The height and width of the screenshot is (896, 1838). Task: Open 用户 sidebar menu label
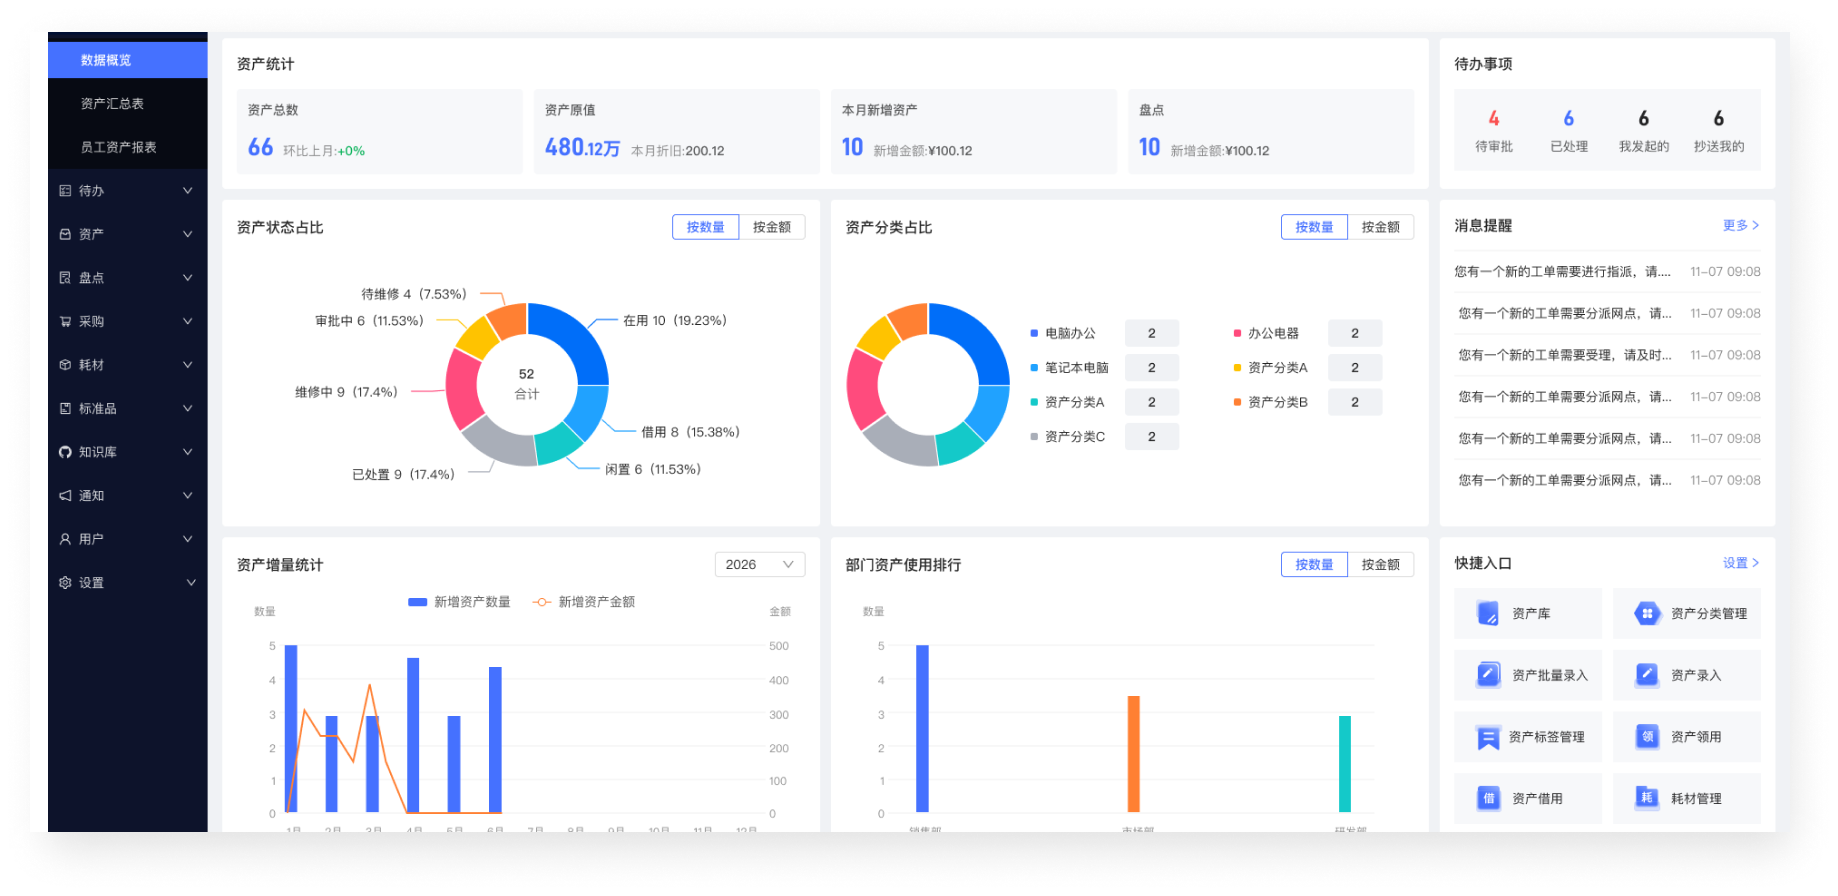[x=91, y=539]
